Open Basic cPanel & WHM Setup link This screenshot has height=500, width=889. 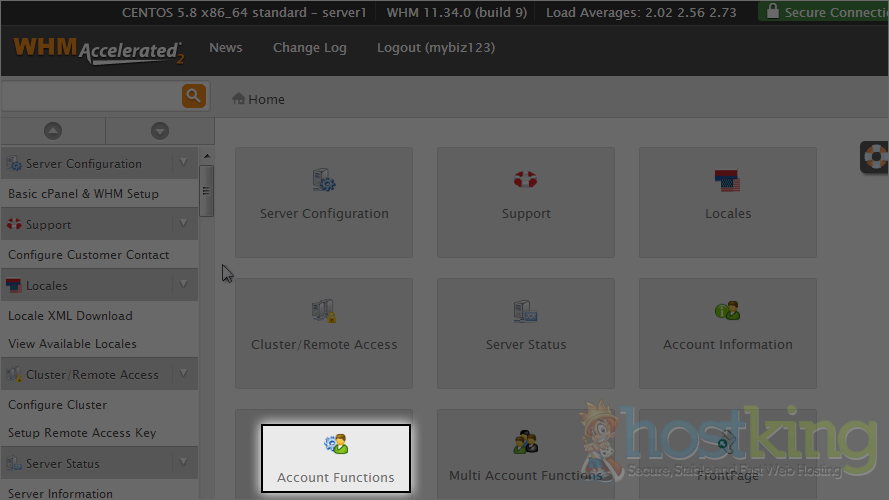[x=83, y=193]
